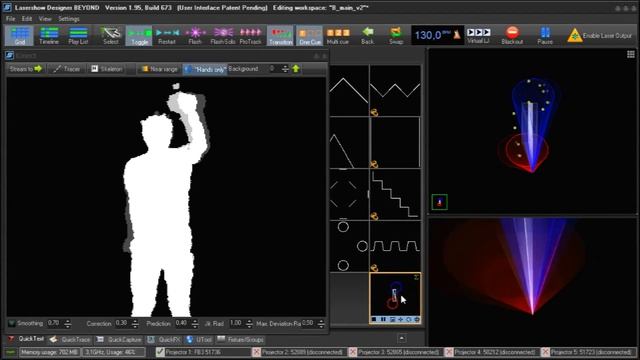Toggle the disconnected Projector 4 box

coord(449,352)
